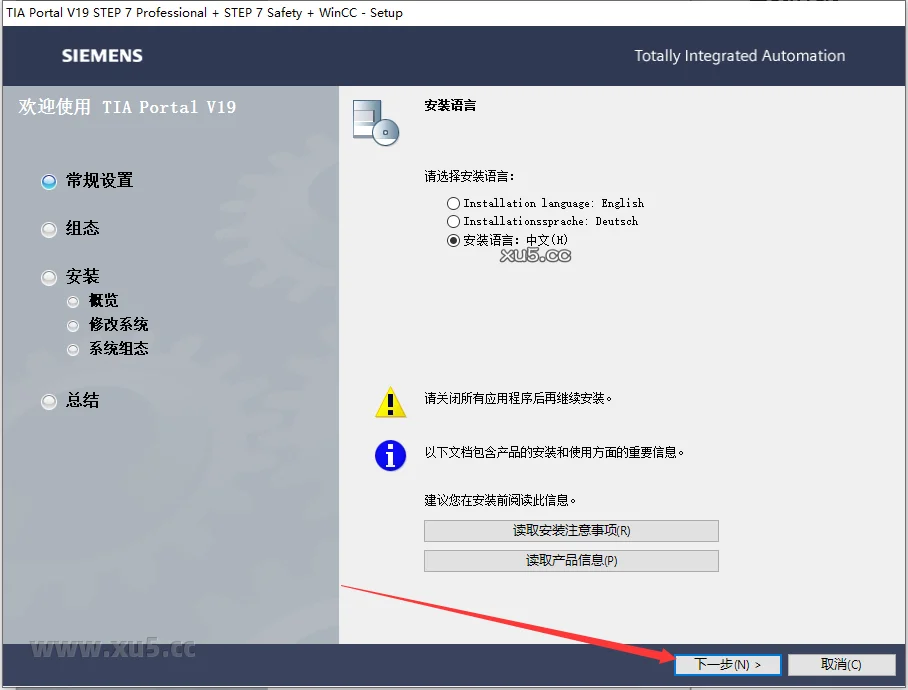Select Installation language: English

[x=453, y=202]
